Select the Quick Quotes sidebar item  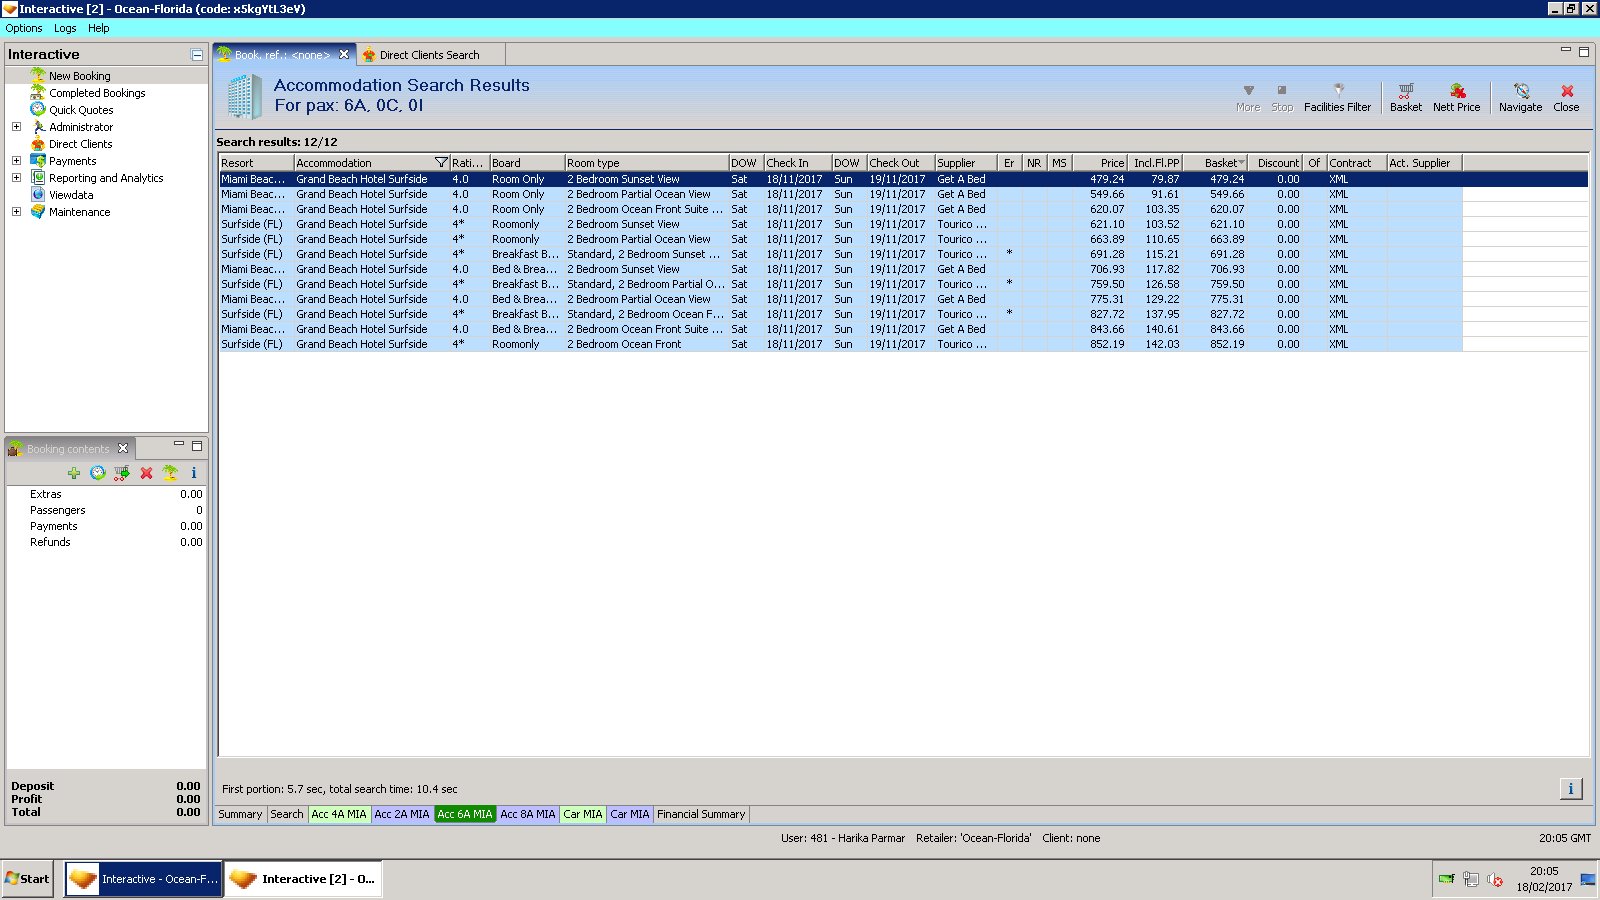(x=81, y=110)
